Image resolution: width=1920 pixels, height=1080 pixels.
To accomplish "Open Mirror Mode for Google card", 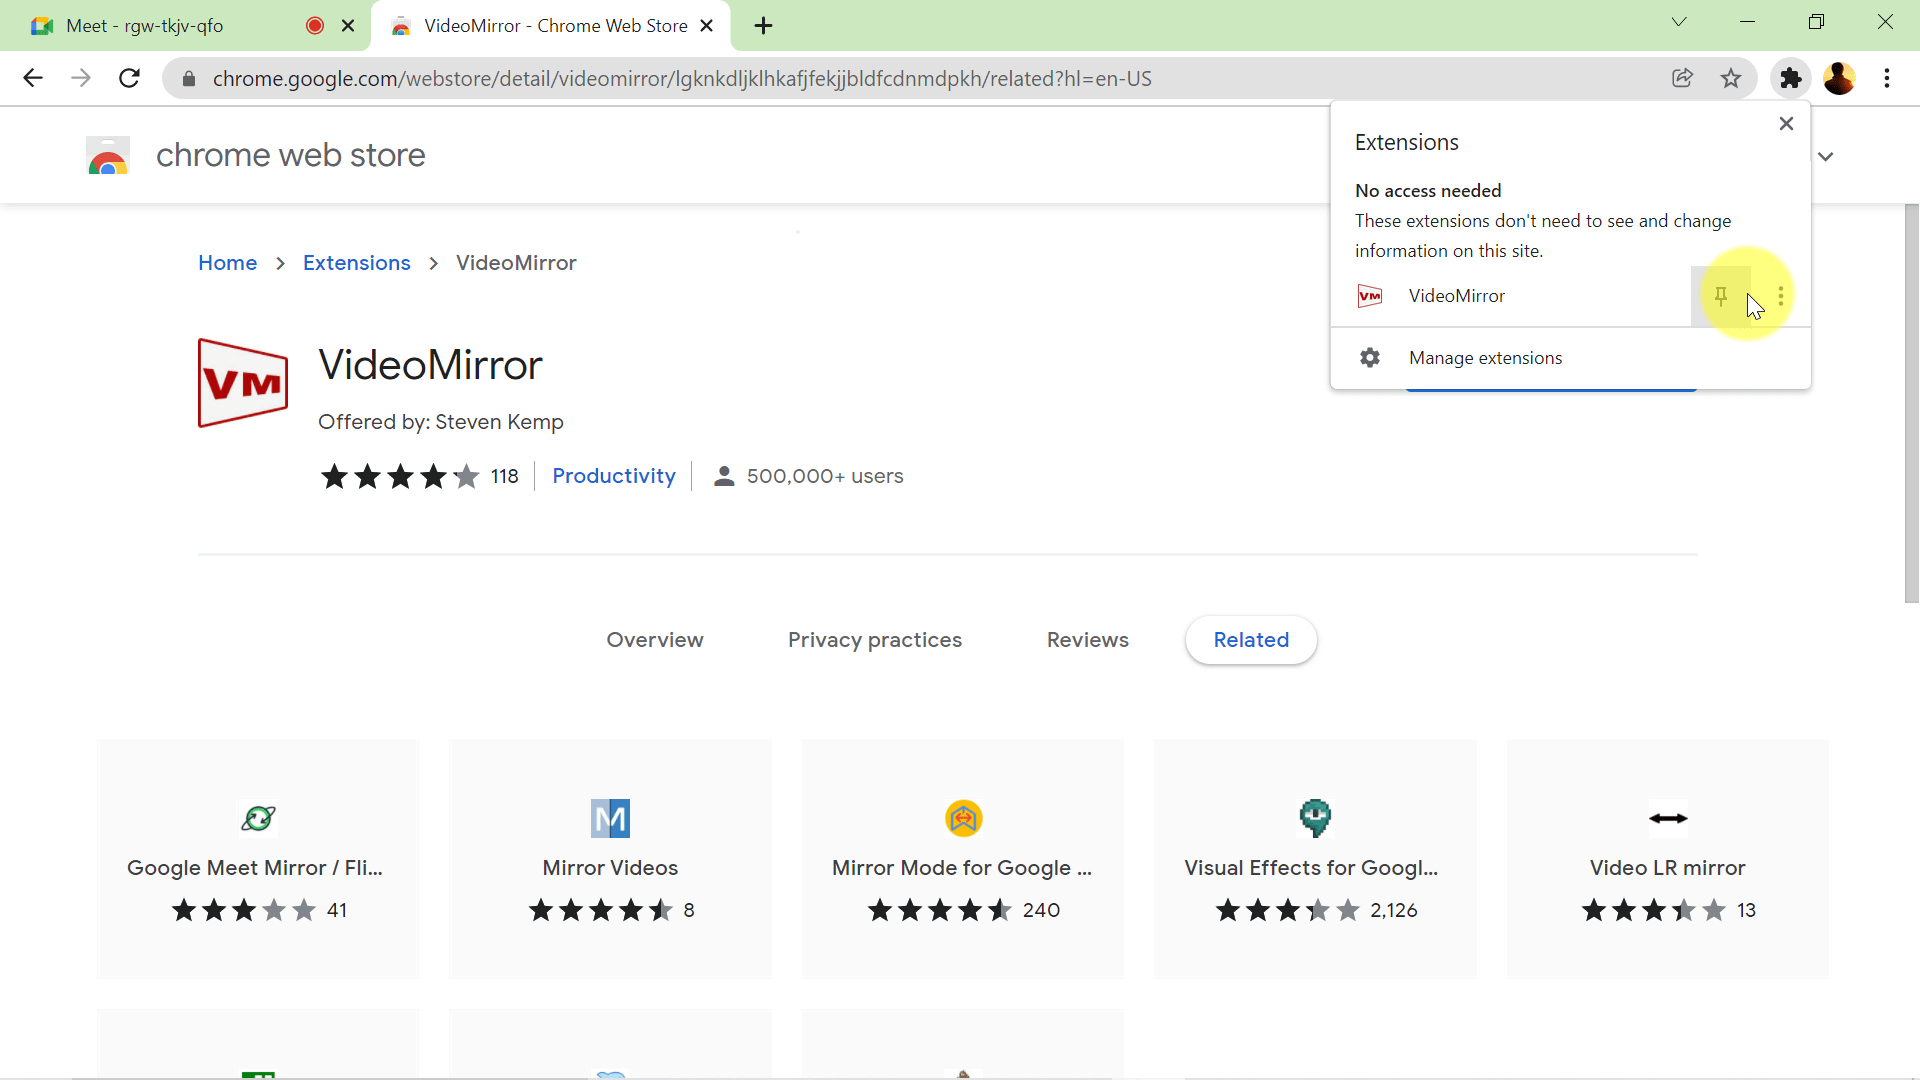I will click(962, 859).
